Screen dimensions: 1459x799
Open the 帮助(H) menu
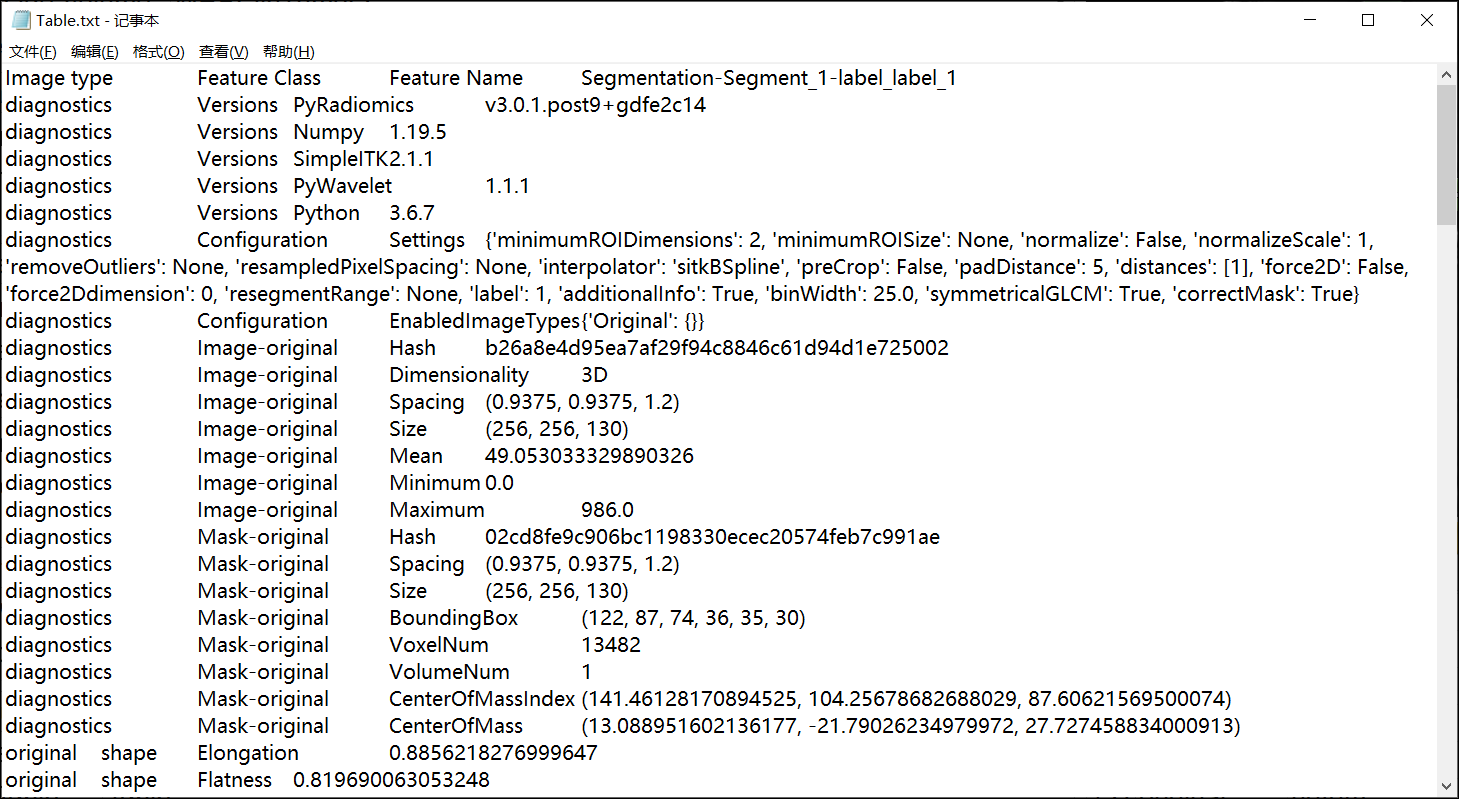tap(288, 52)
